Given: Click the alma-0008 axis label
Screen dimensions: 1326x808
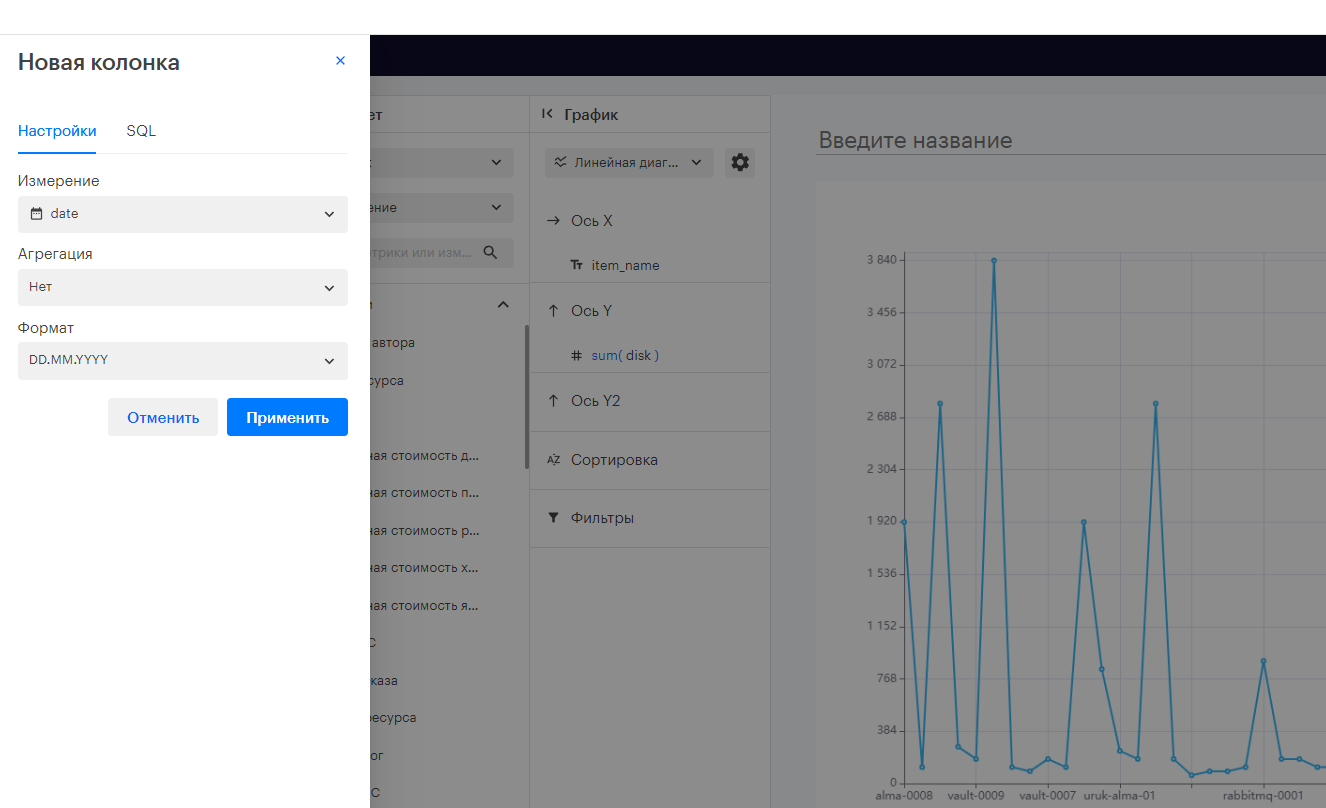Looking at the screenshot, I should click(904, 796).
